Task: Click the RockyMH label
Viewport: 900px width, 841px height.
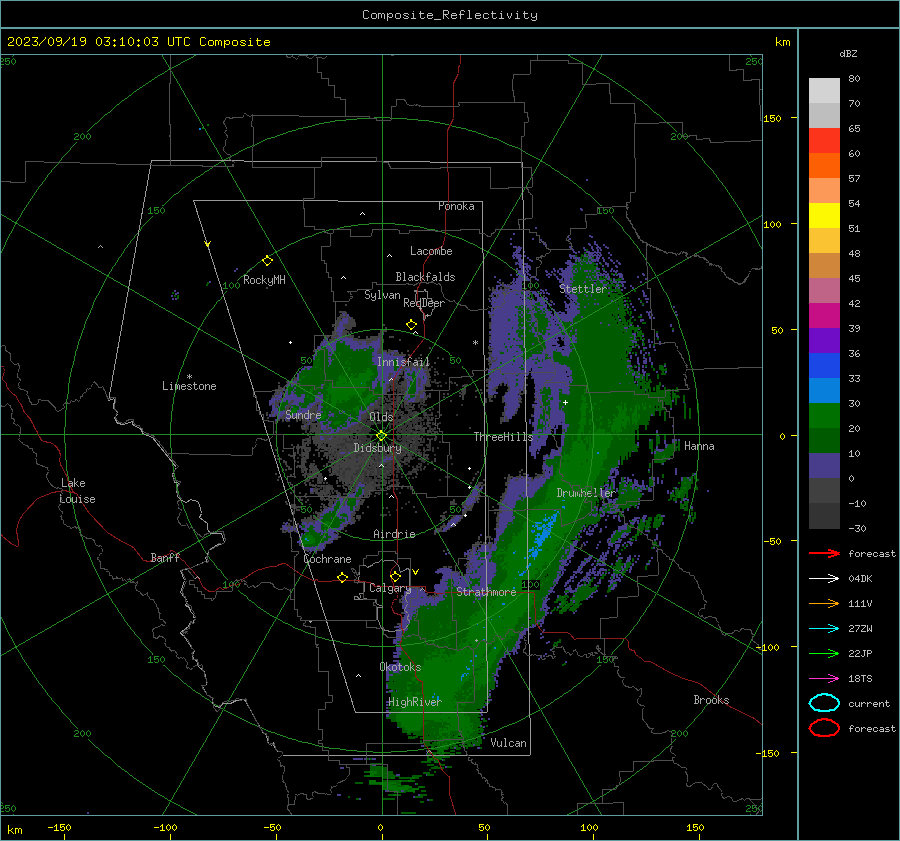Action: pos(264,280)
